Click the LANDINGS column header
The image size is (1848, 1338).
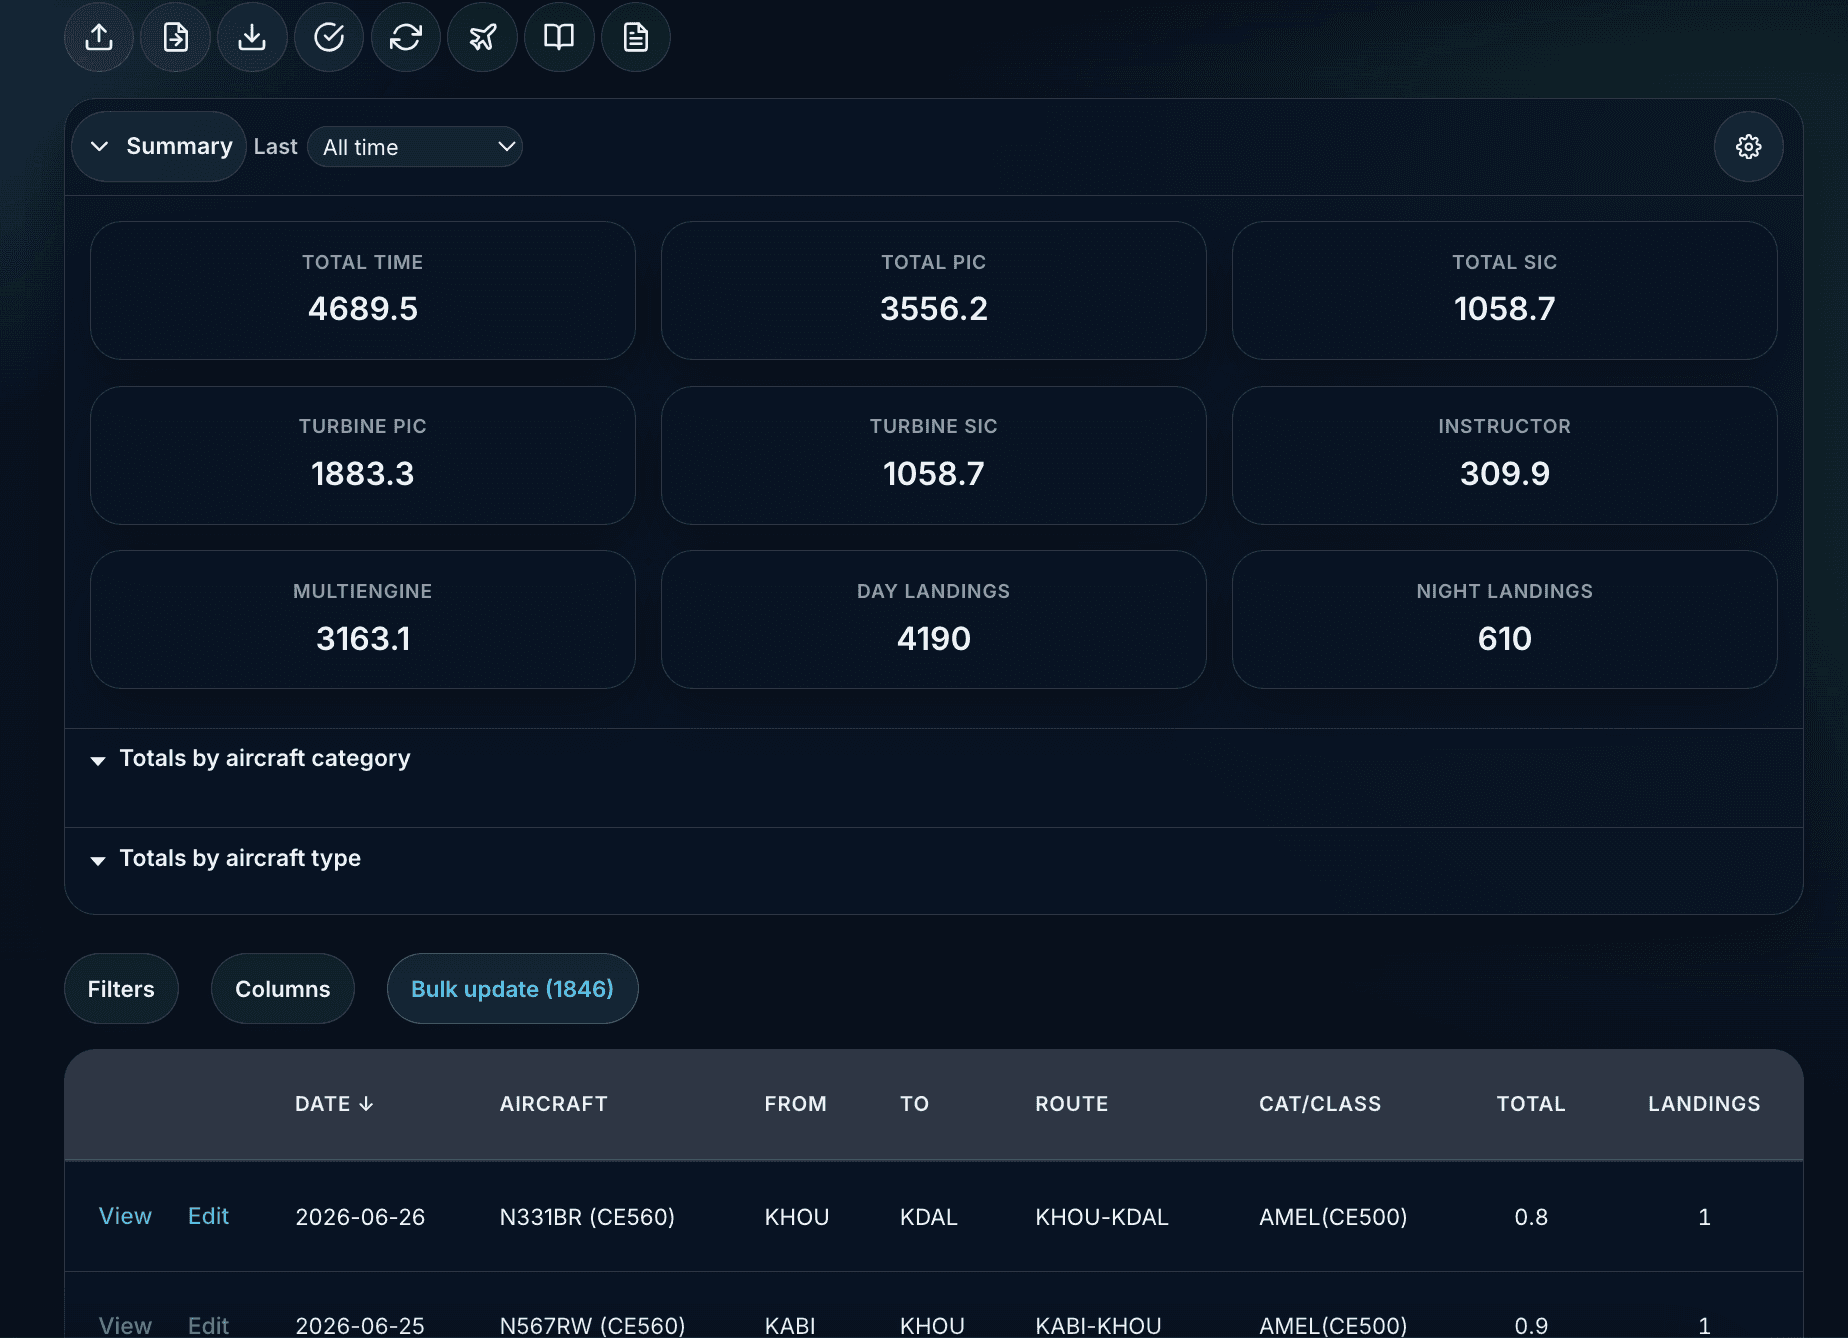[x=1704, y=1104]
